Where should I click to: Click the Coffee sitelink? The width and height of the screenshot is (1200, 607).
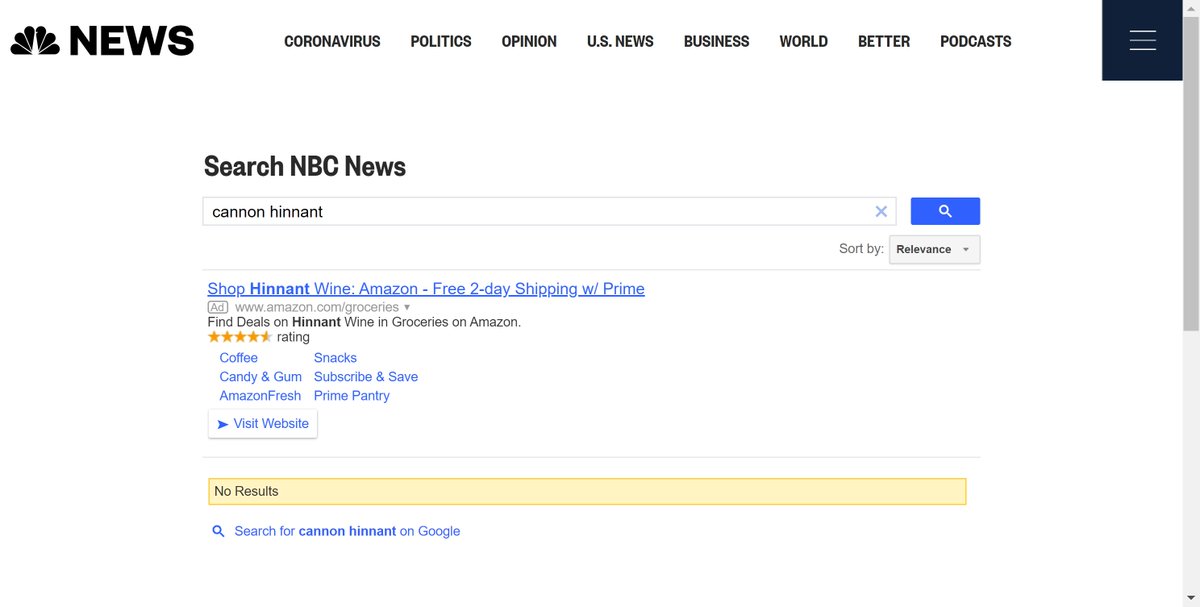[x=239, y=358]
